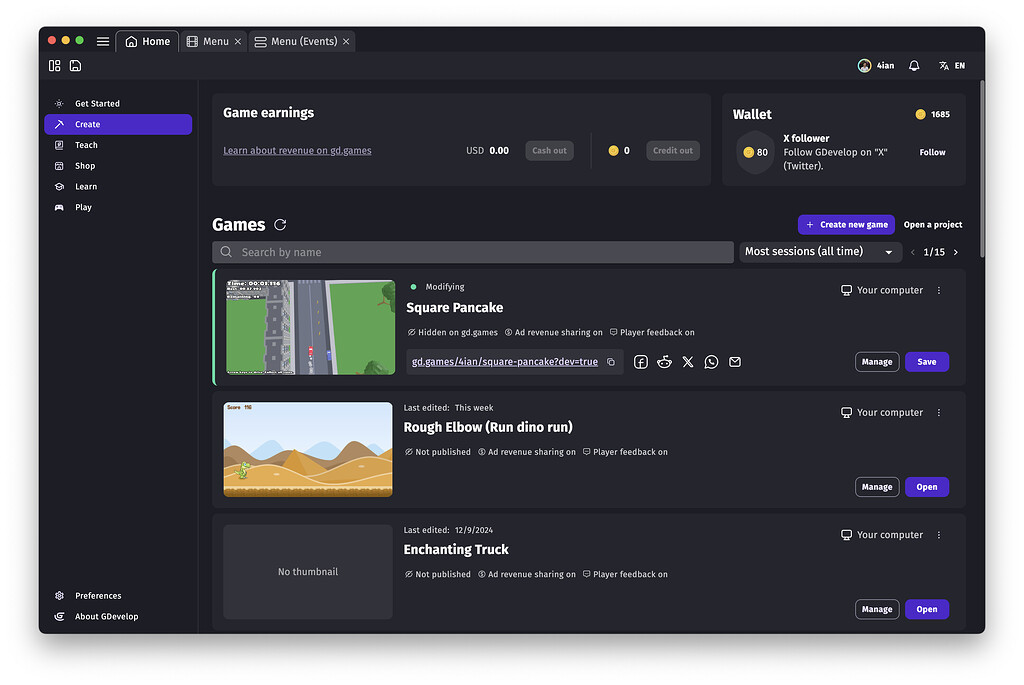This screenshot has height=685, width=1024.
Task: Toggle Ad revenue sharing for Square Pancake
Action: (554, 331)
